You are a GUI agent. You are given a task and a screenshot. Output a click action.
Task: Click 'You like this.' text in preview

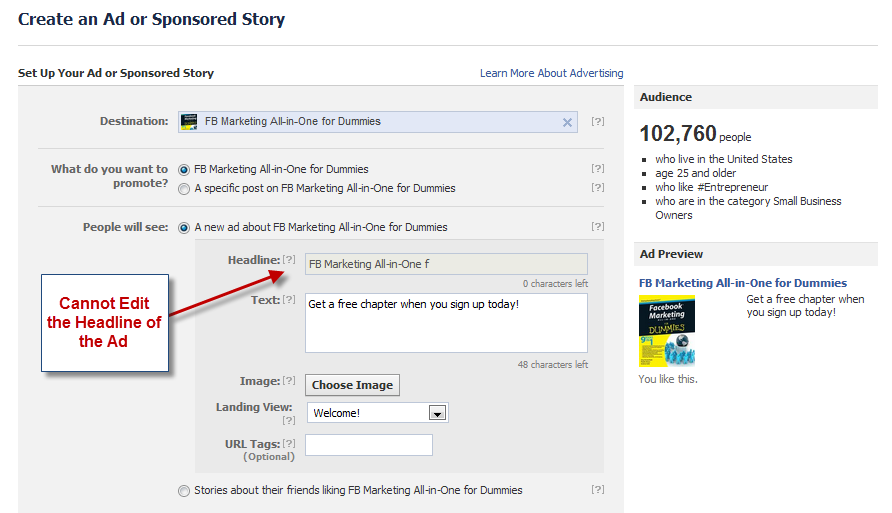[x=668, y=379]
